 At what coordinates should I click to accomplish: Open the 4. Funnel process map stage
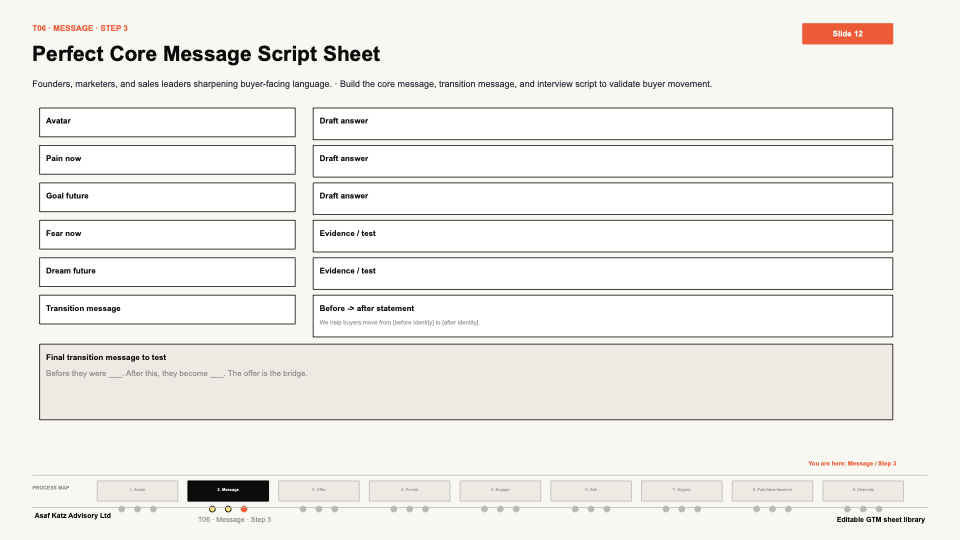(410, 490)
